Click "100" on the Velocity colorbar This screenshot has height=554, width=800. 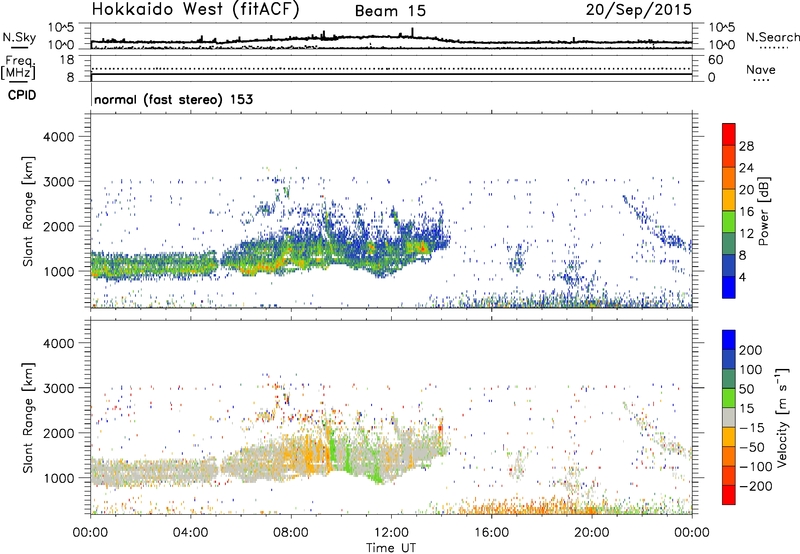pos(751,370)
